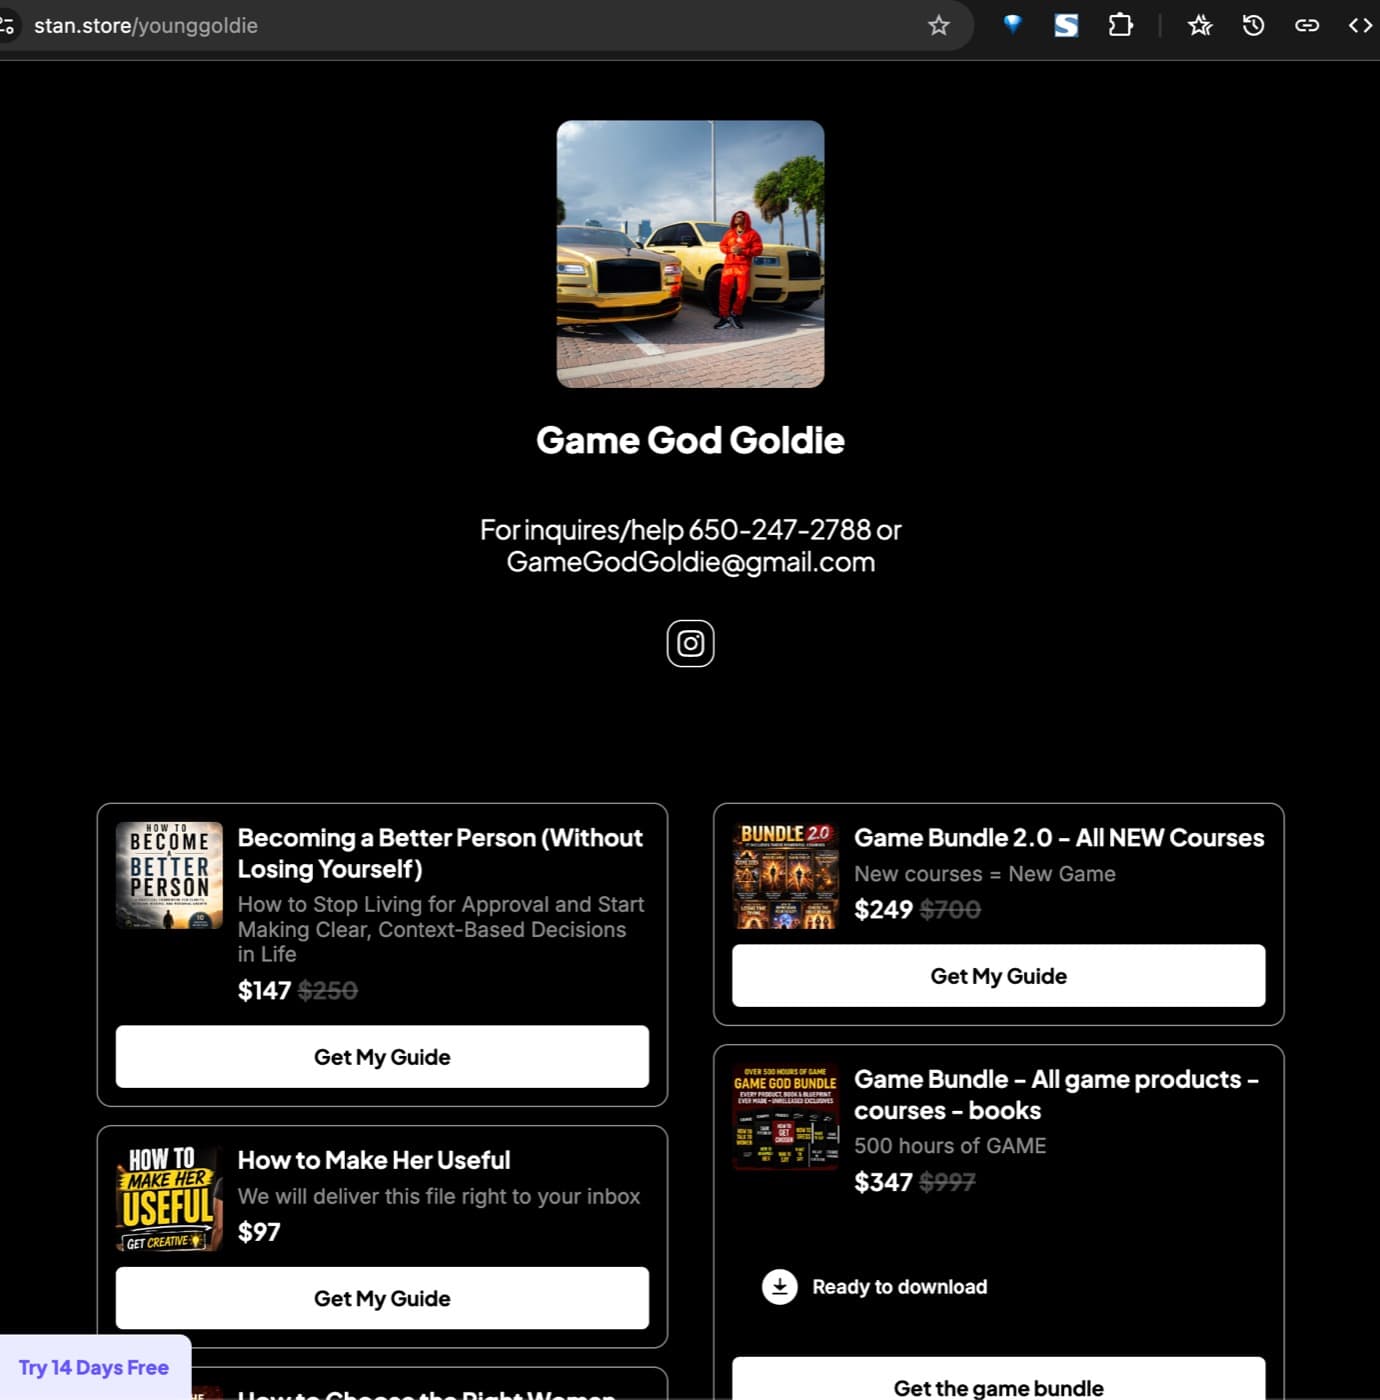Image resolution: width=1380 pixels, height=1400 pixels.
Task: Click the struck-through $997 price
Action: click(947, 1182)
